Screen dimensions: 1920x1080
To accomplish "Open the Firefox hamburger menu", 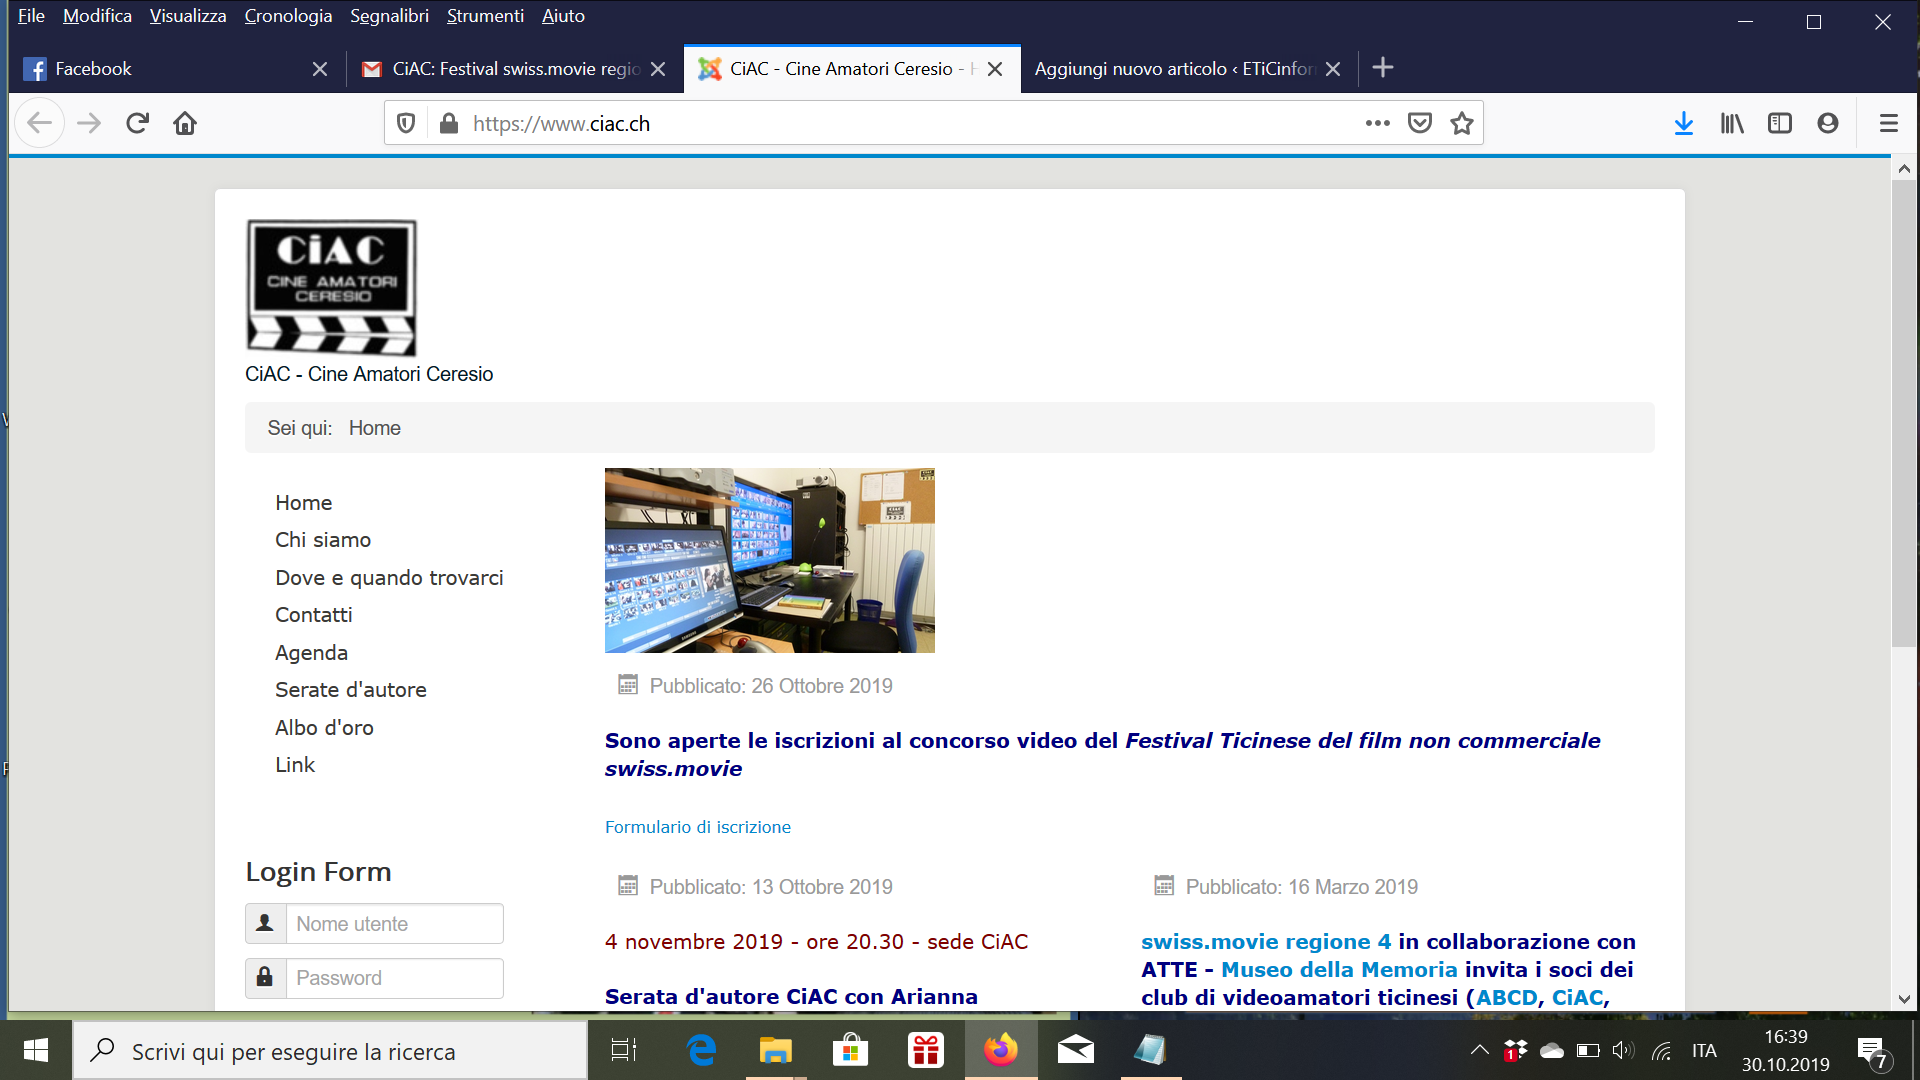I will (1889, 123).
